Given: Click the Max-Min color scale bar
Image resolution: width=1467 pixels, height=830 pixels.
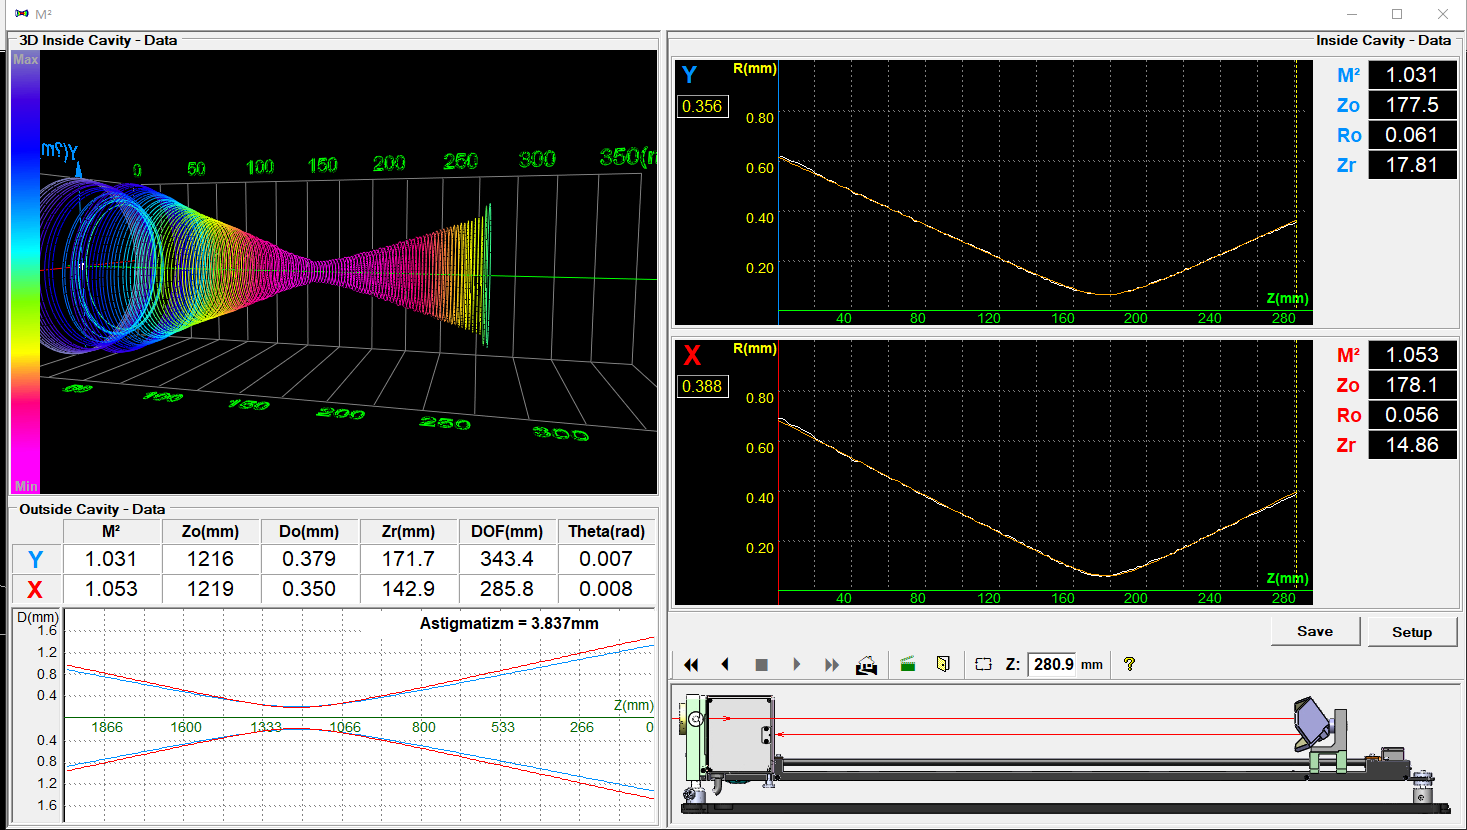Looking at the screenshot, I should 25,272.
